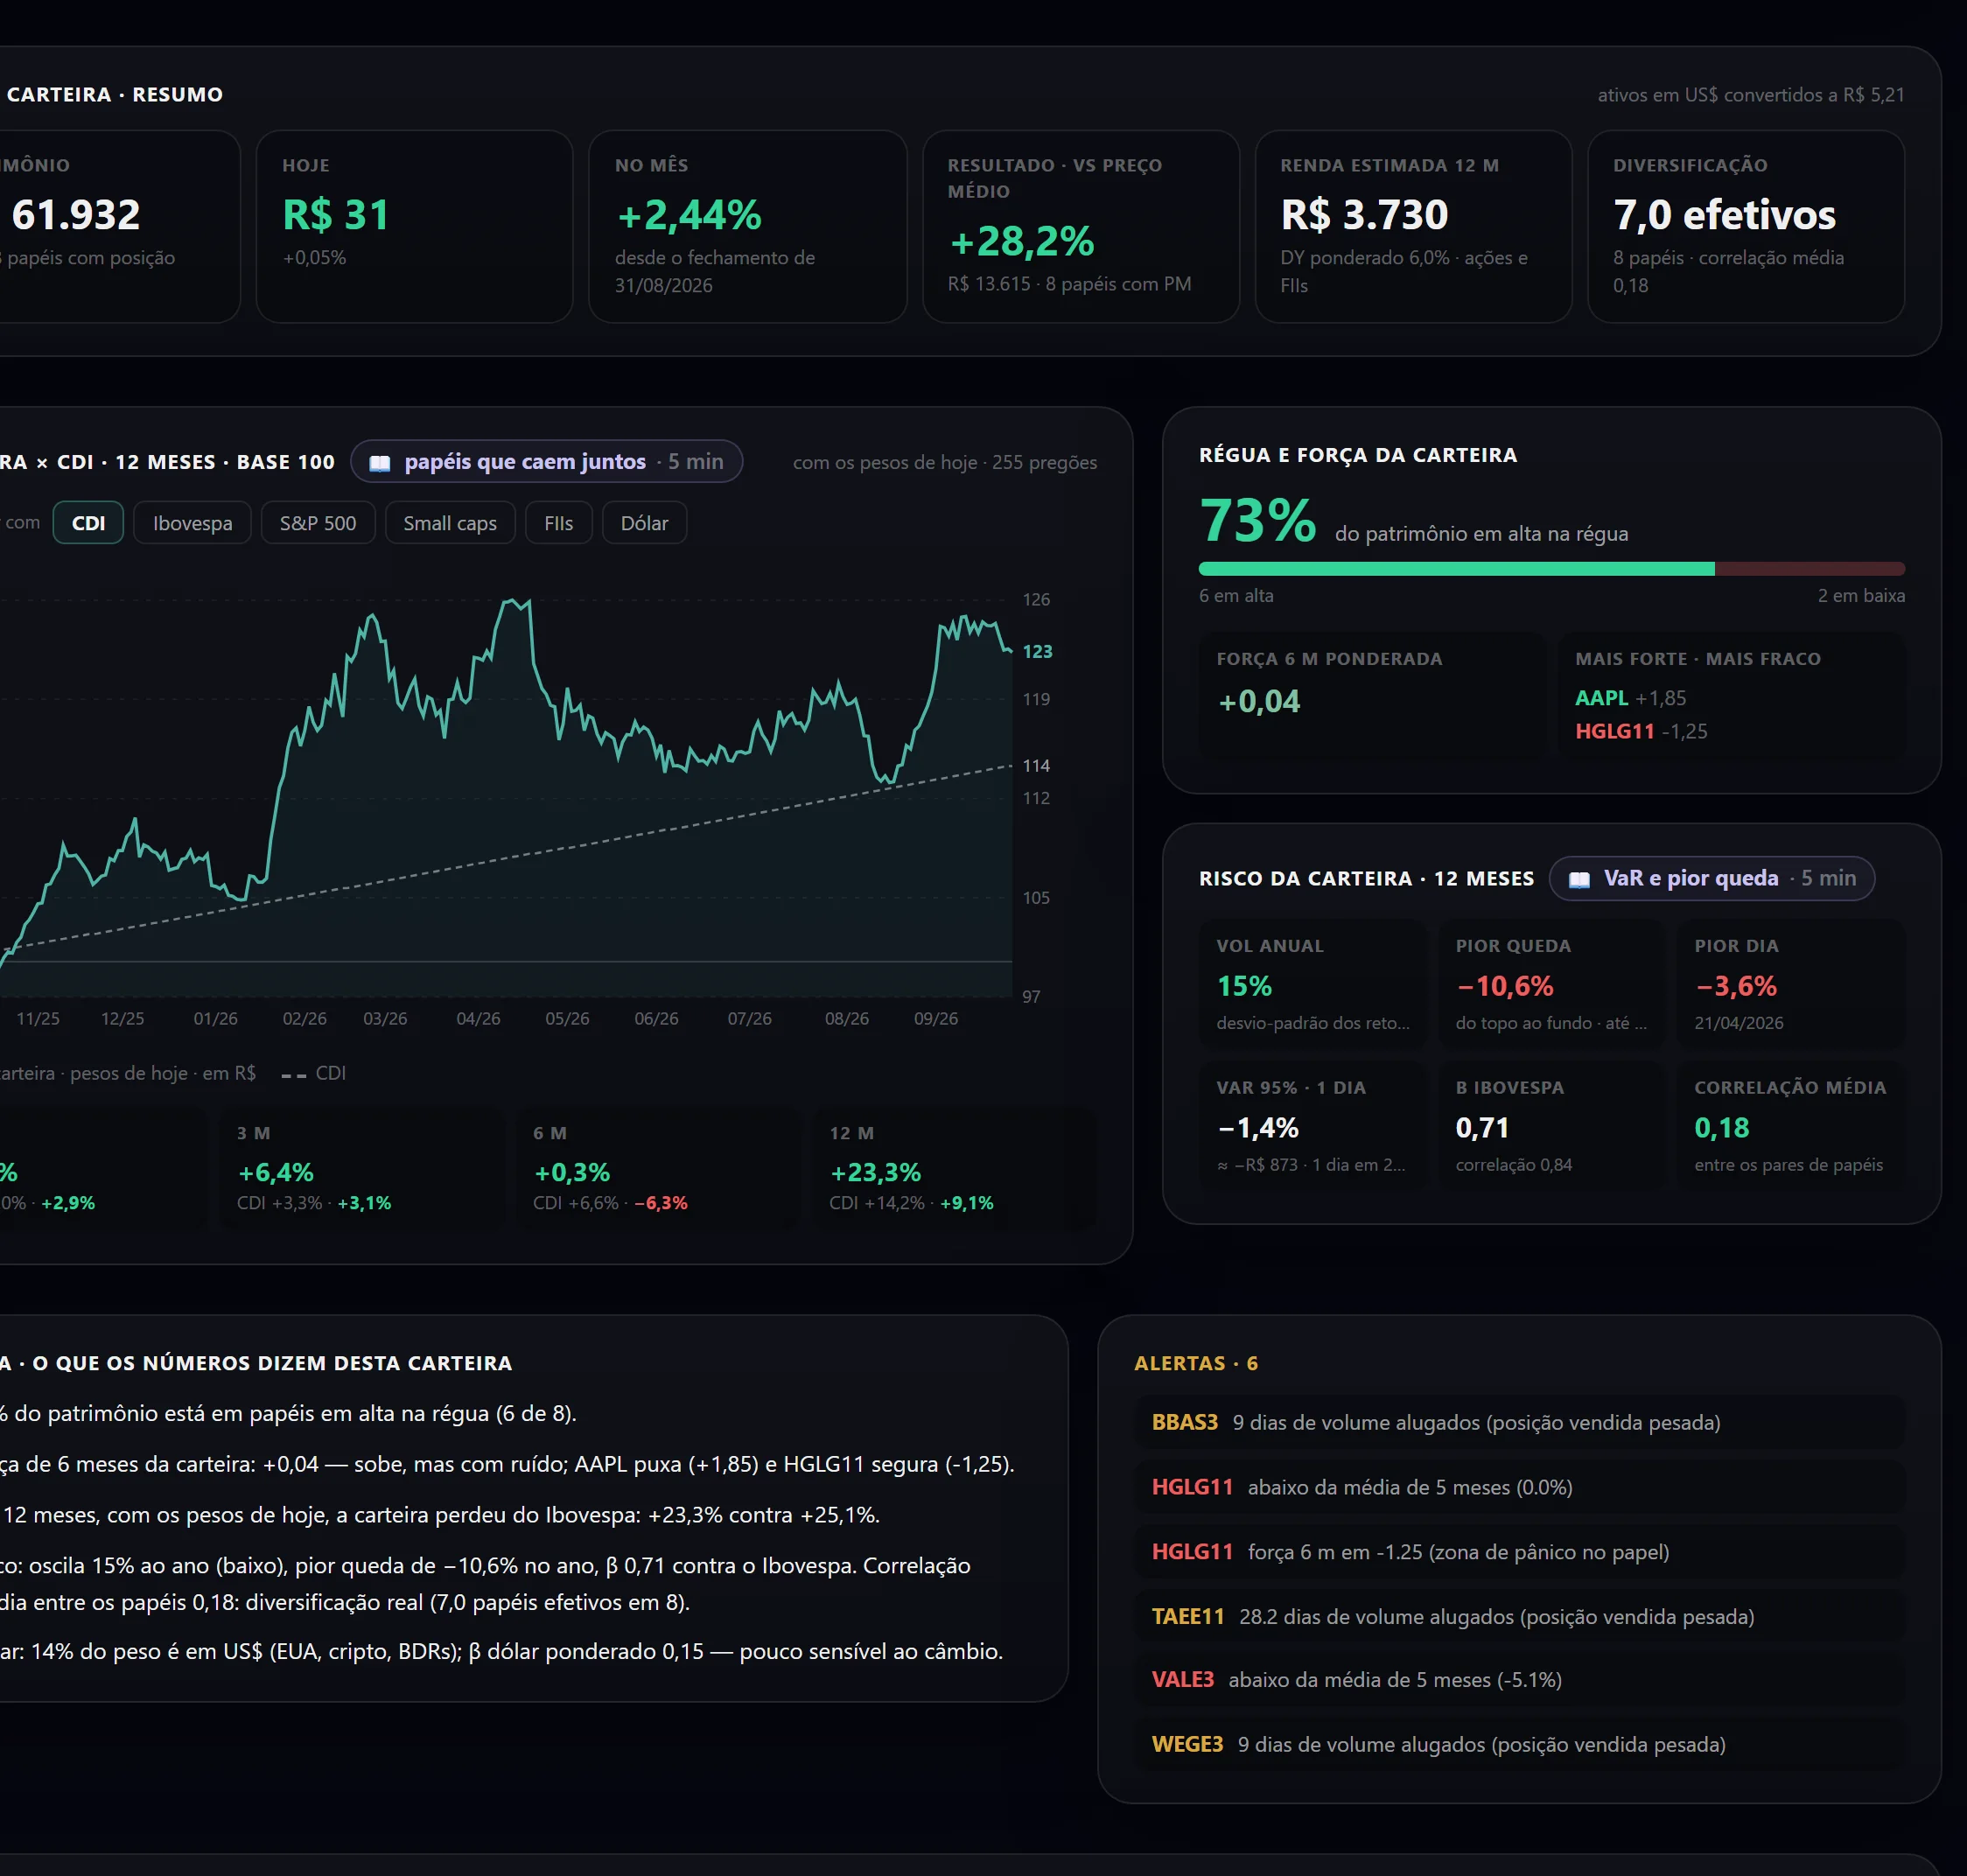Click the 12 M return tile '+23,3%'
Viewport: 1967px width, 1876px height.
pos(955,1168)
